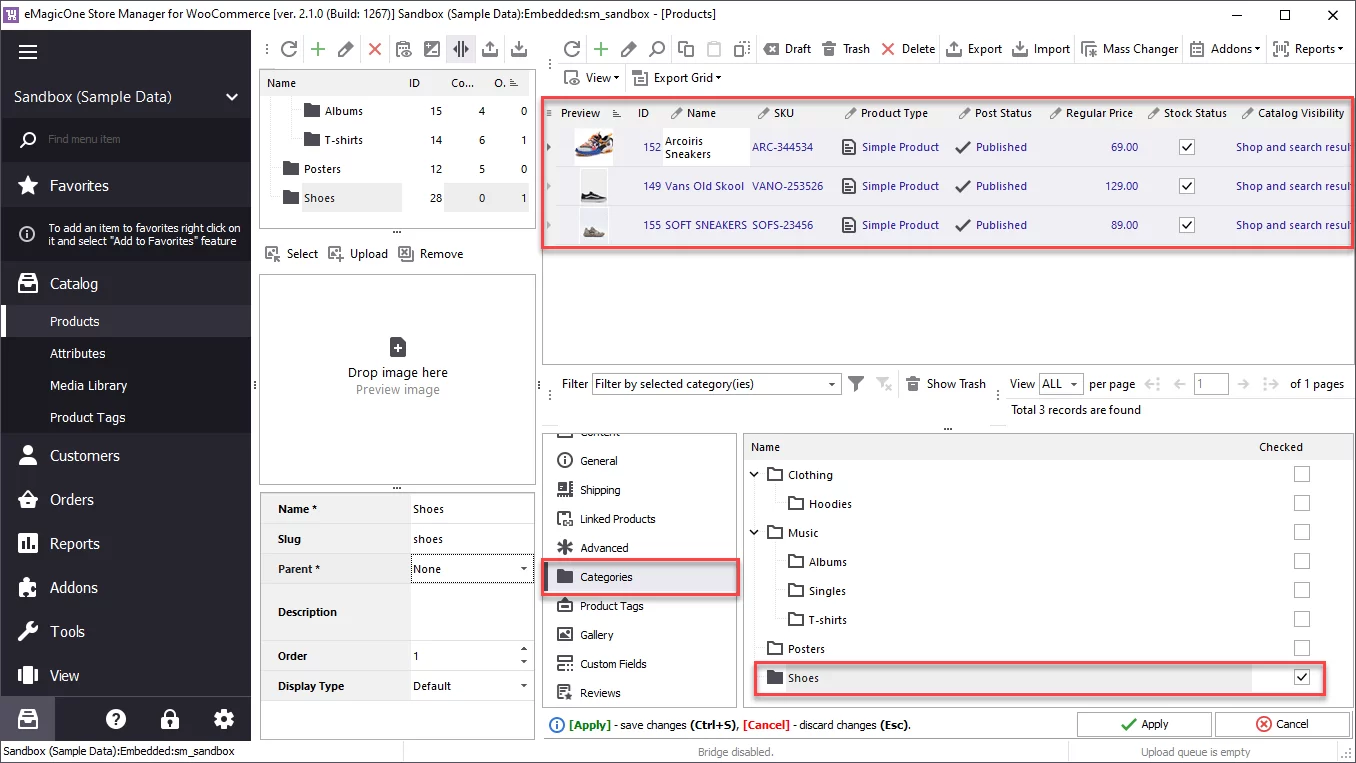Open the Show Trash view
This screenshot has width=1356, height=763.
pos(944,383)
